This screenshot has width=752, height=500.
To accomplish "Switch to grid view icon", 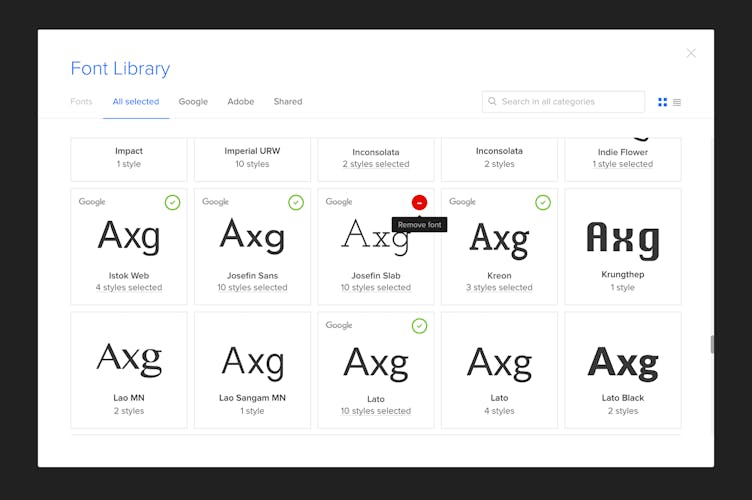I will click(x=662, y=102).
